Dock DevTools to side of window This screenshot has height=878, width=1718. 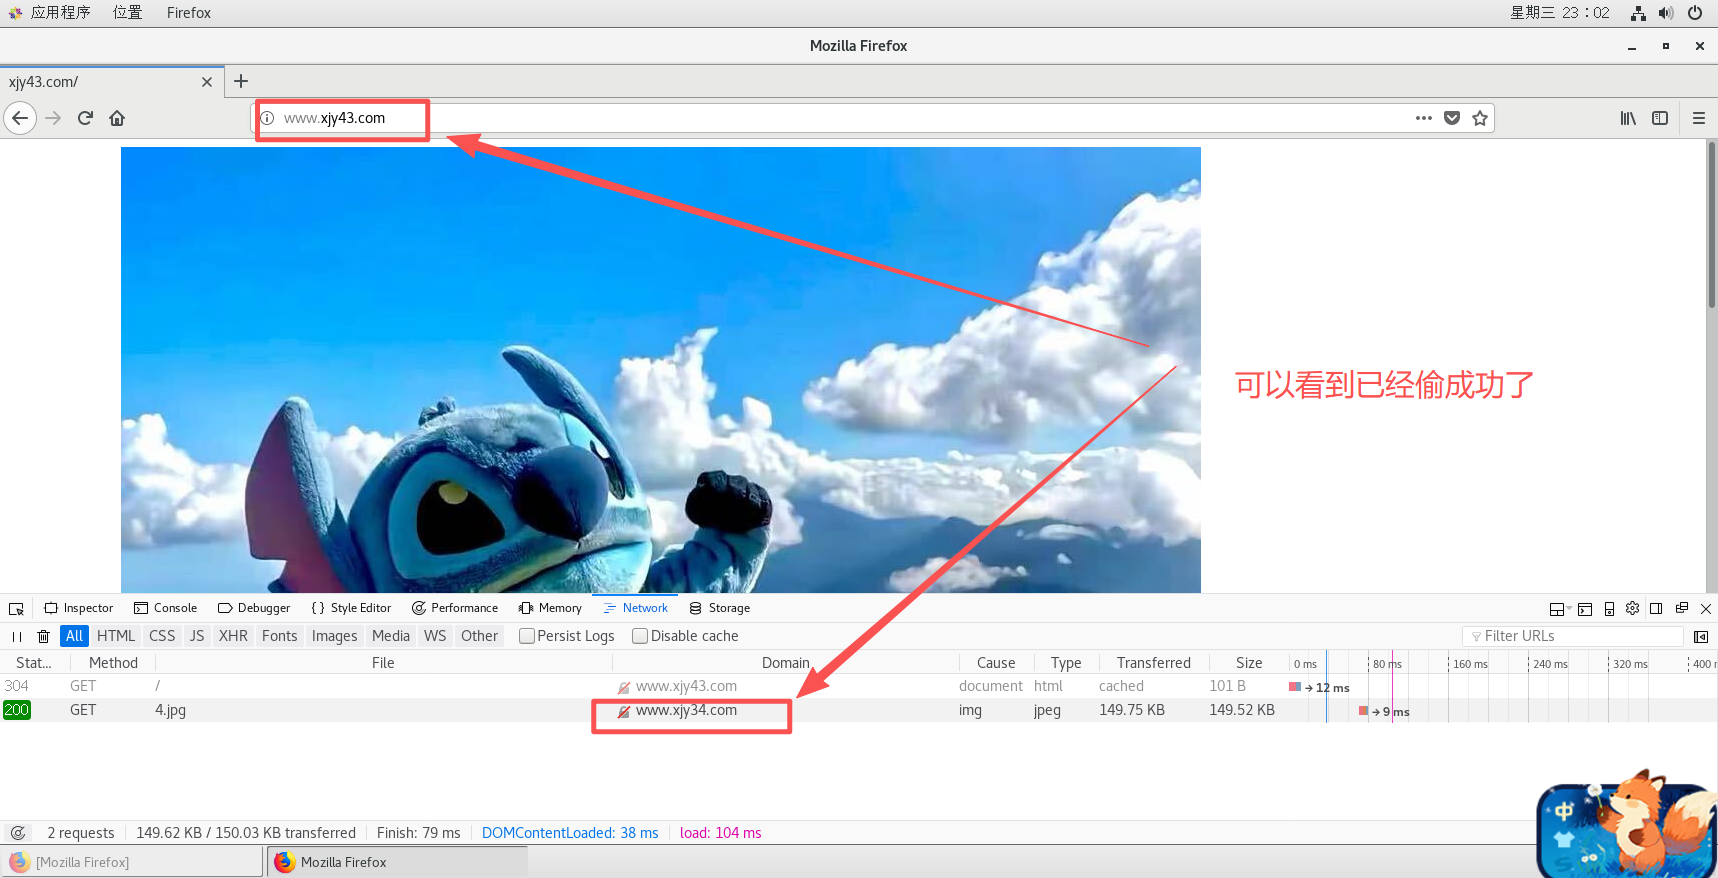(x=1656, y=608)
